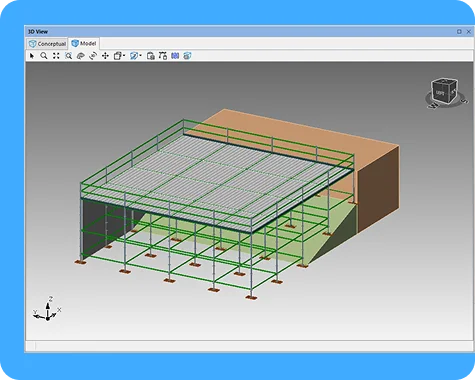Switch to the Conceptual tab
This screenshot has width=475, height=380.
pos(47,44)
